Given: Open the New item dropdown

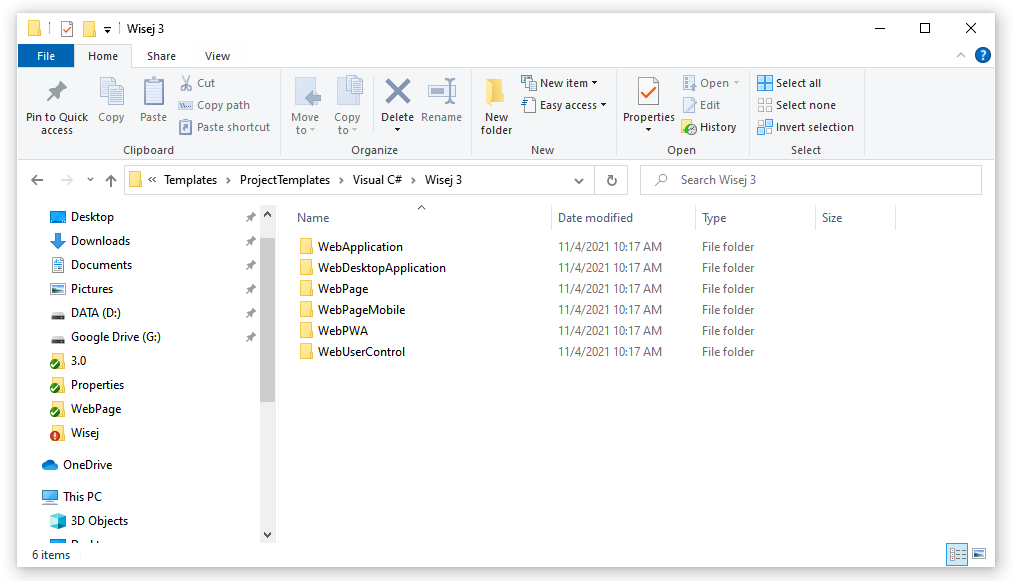Looking at the screenshot, I should [559, 83].
